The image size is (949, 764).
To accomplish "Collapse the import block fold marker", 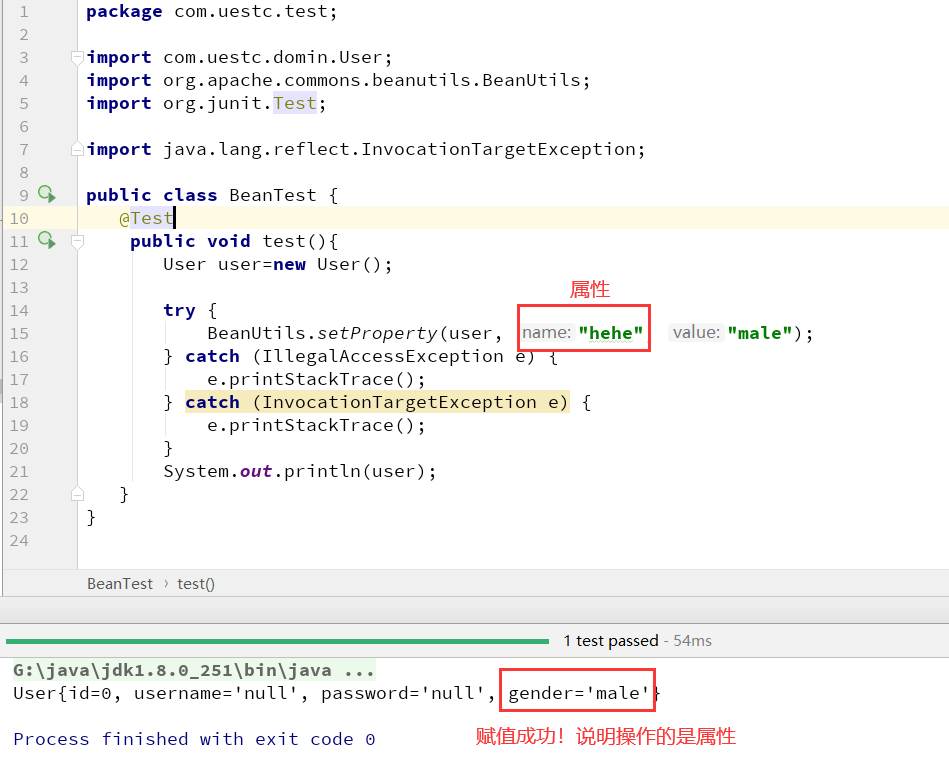I will click(x=77, y=58).
